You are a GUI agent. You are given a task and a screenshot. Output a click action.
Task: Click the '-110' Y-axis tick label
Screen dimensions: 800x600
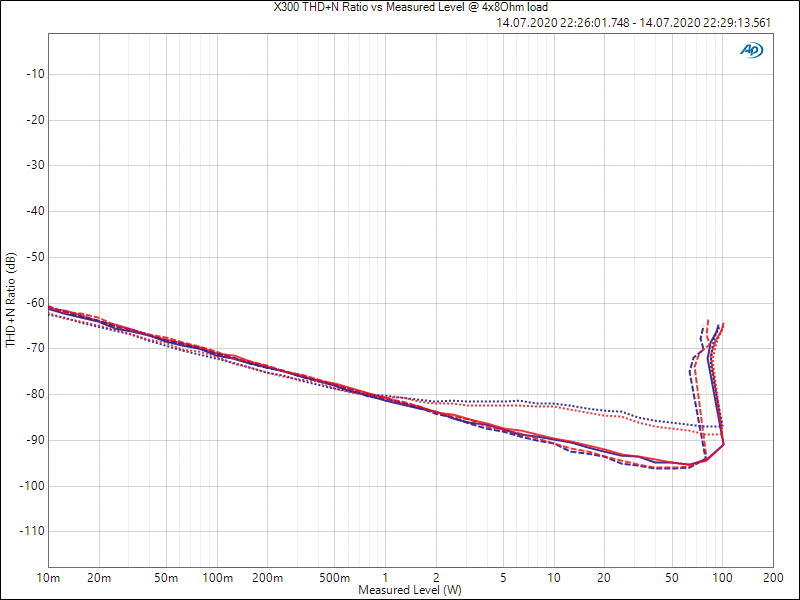(33, 532)
